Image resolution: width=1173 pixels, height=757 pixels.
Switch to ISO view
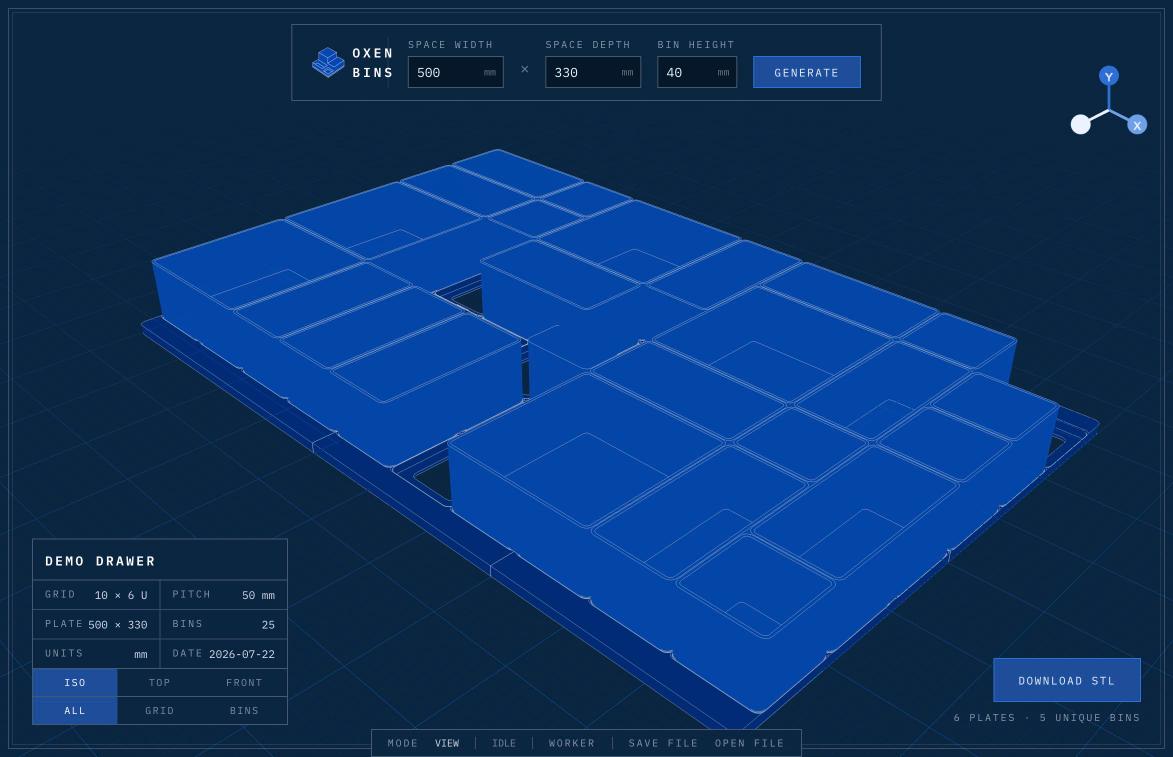coord(75,683)
